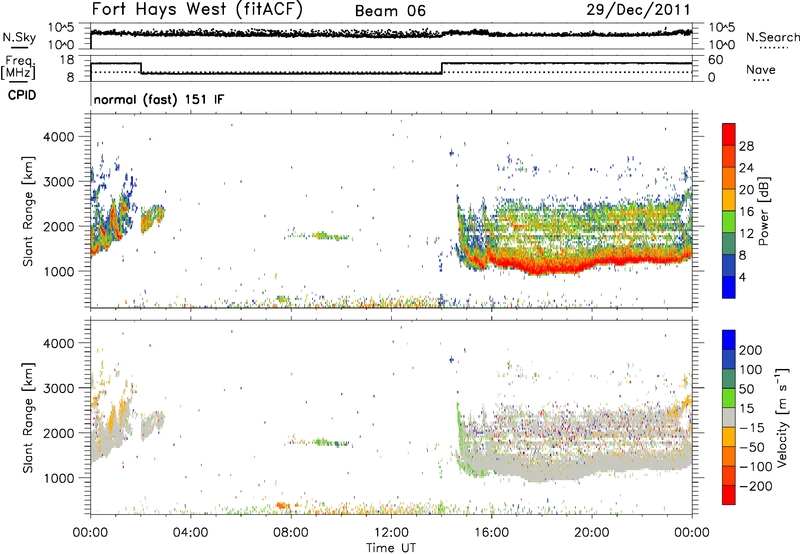Click the '1000' tick in the Velocity panel

point(58,478)
